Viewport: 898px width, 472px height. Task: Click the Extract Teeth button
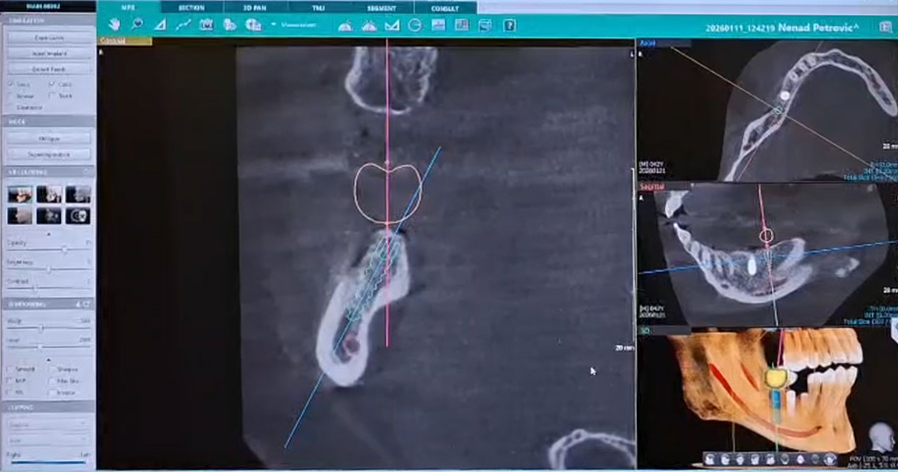pos(49,69)
